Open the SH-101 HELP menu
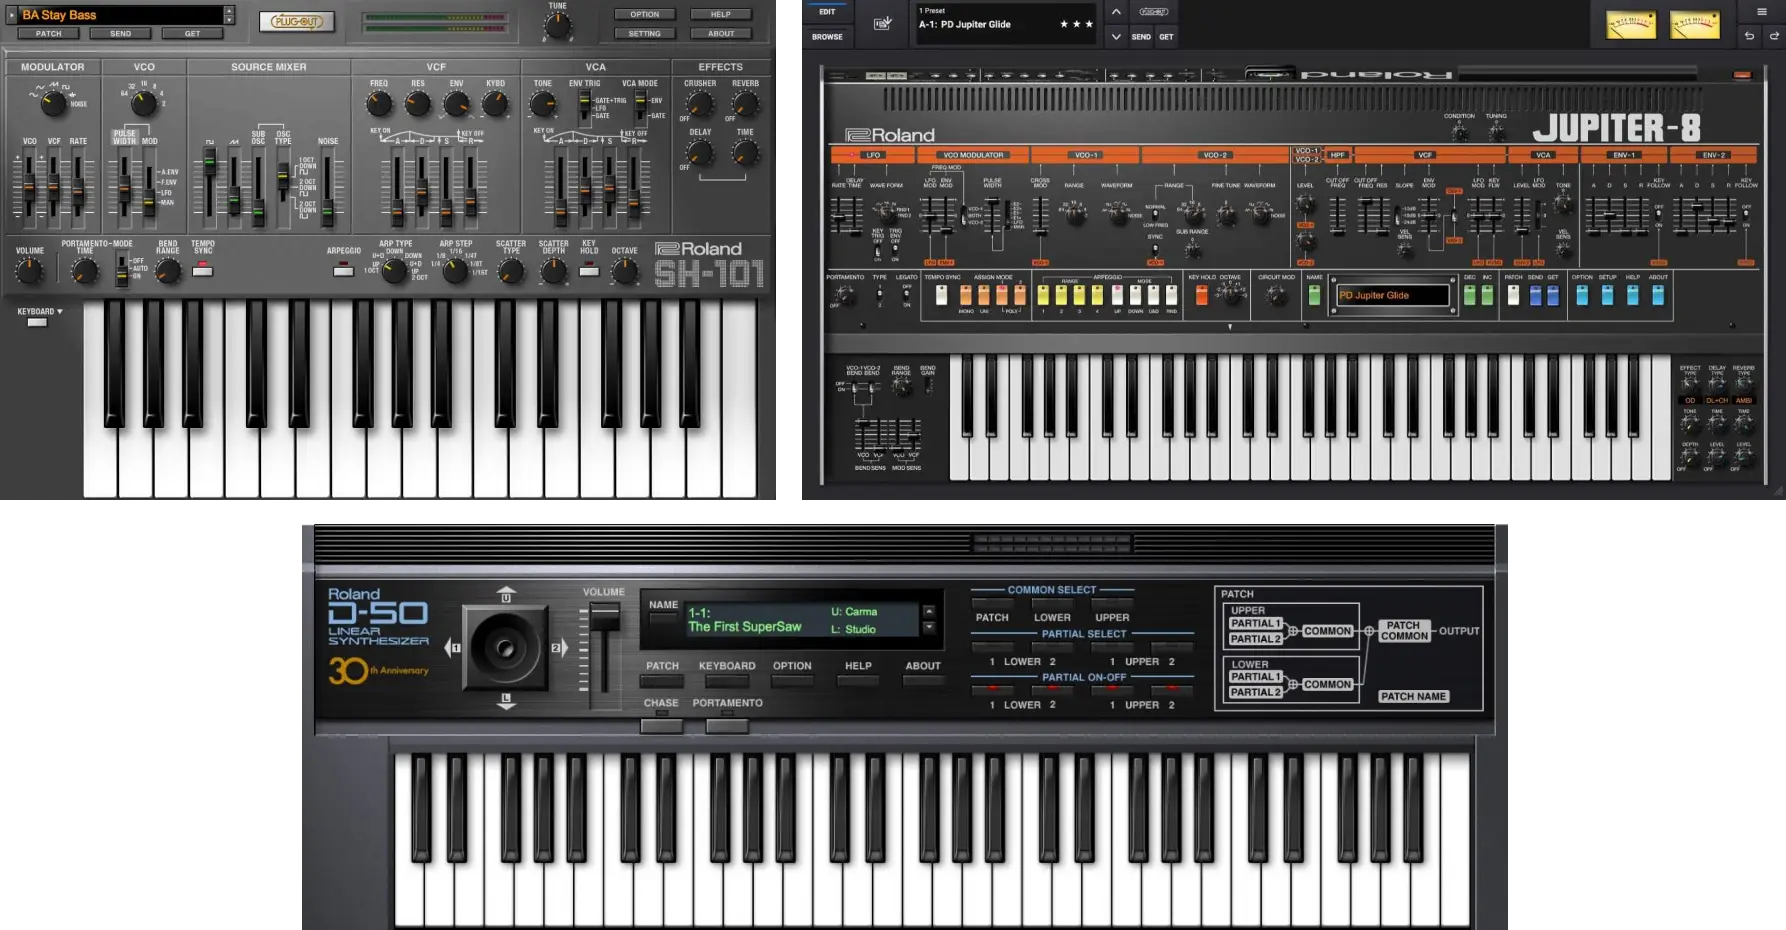The width and height of the screenshot is (1786, 930). 721,14
